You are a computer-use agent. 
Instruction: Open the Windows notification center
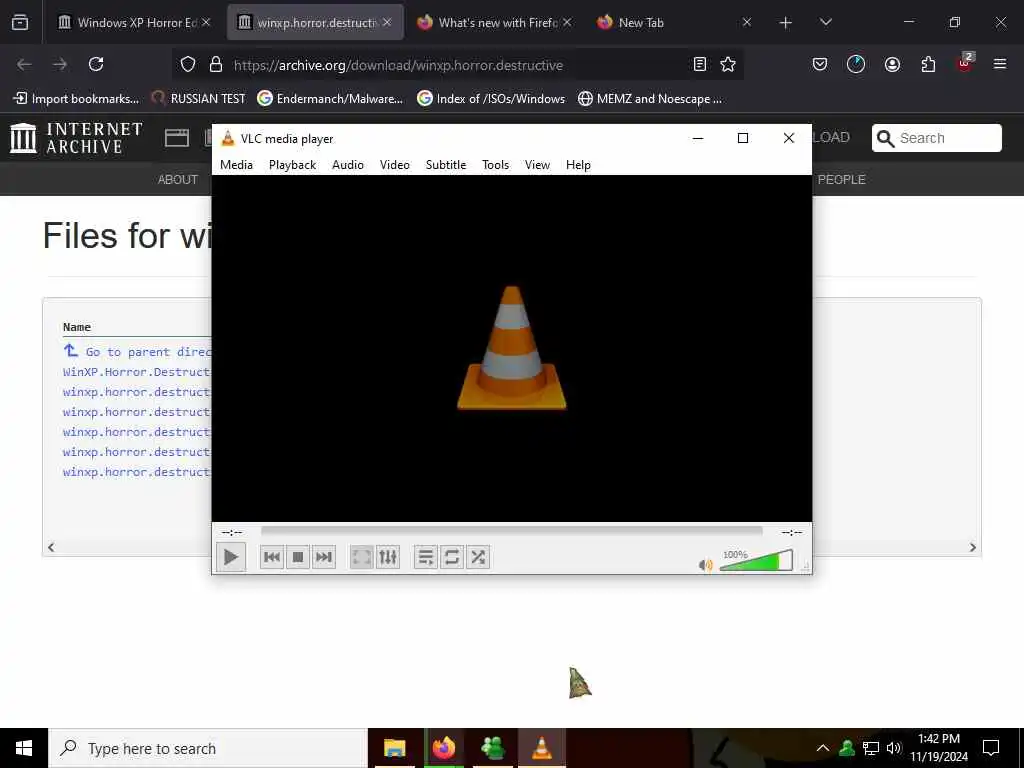991,748
